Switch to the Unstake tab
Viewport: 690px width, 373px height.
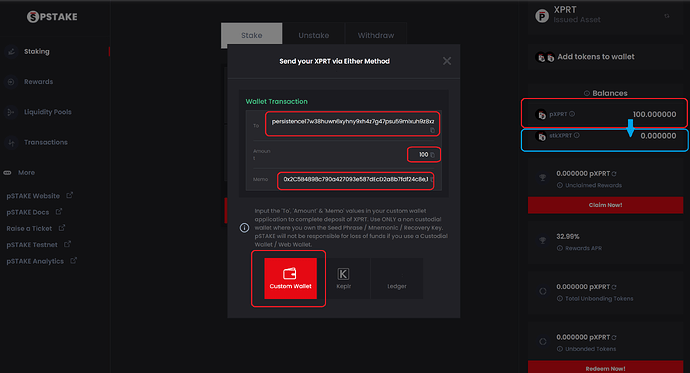click(314, 35)
